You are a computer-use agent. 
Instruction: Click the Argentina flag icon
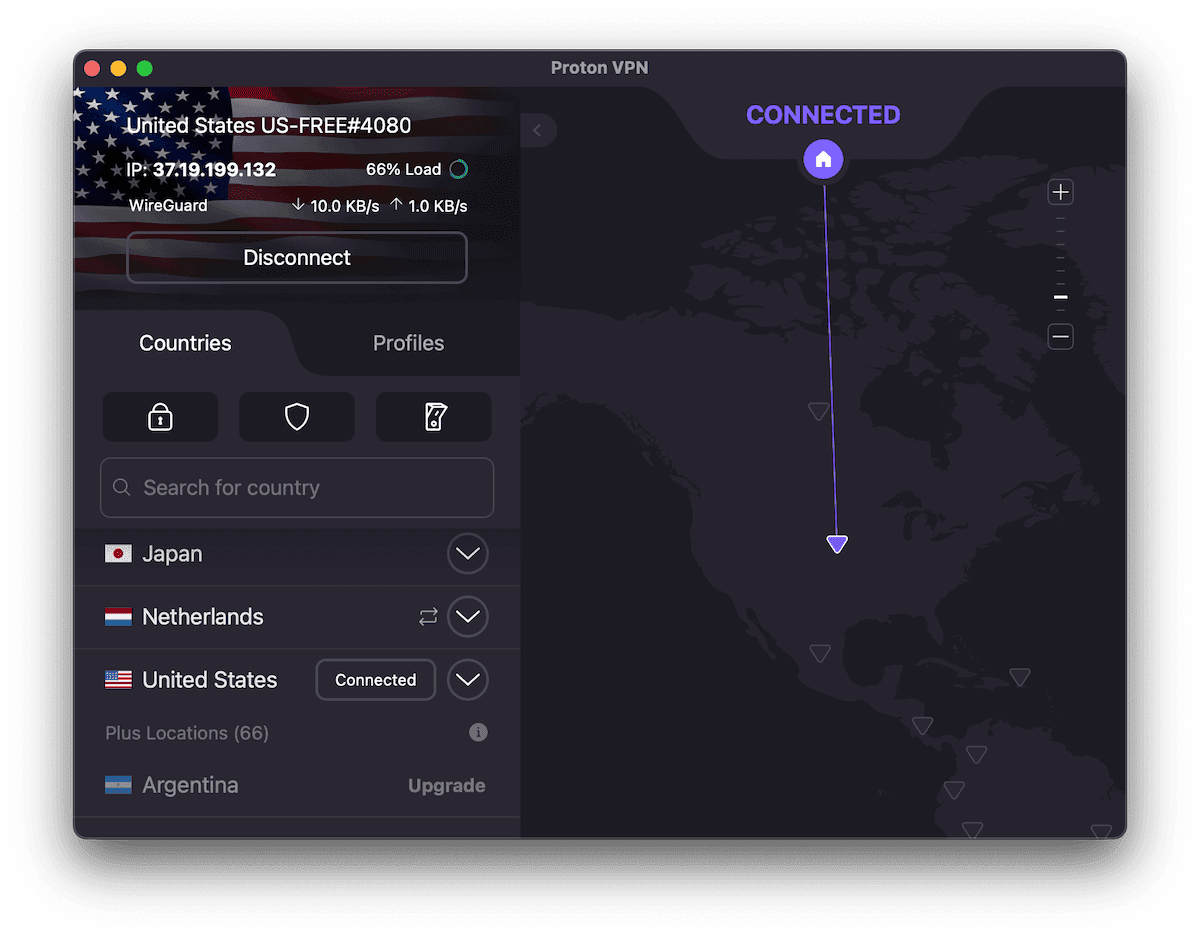coord(118,785)
